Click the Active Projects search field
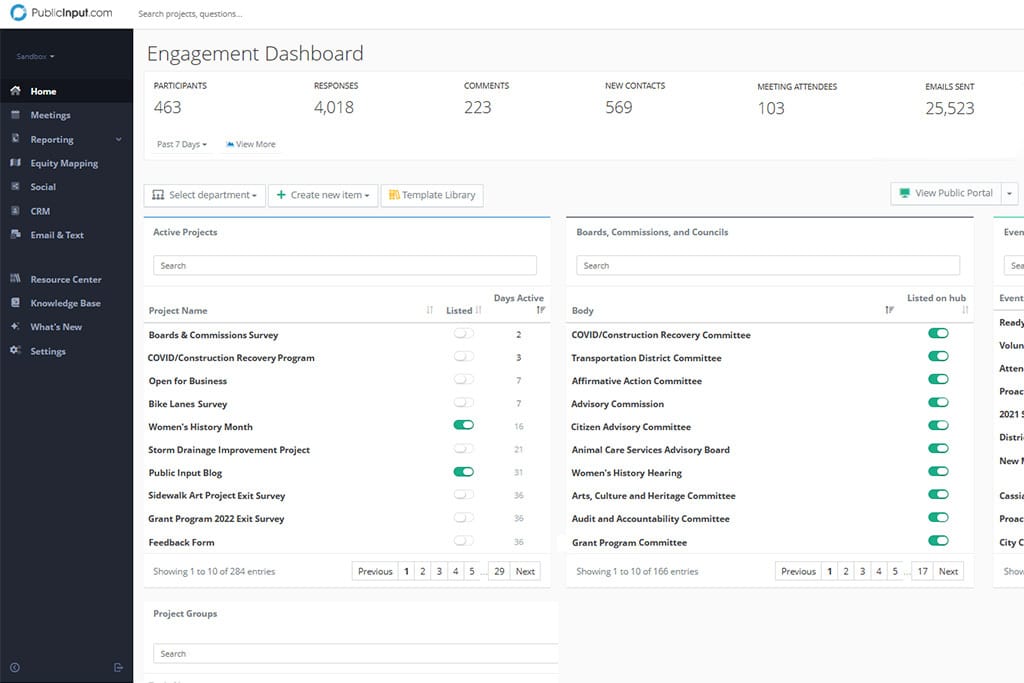This screenshot has height=683, width=1024. click(344, 266)
